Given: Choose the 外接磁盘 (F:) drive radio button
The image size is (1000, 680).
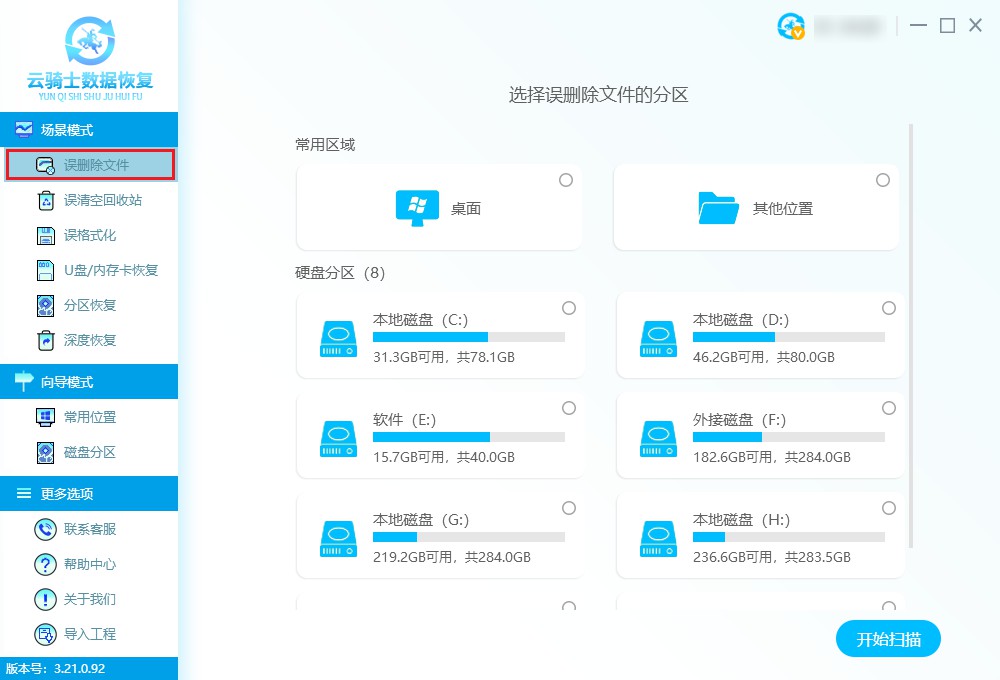Looking at the screenshot, I should [889, 408].
